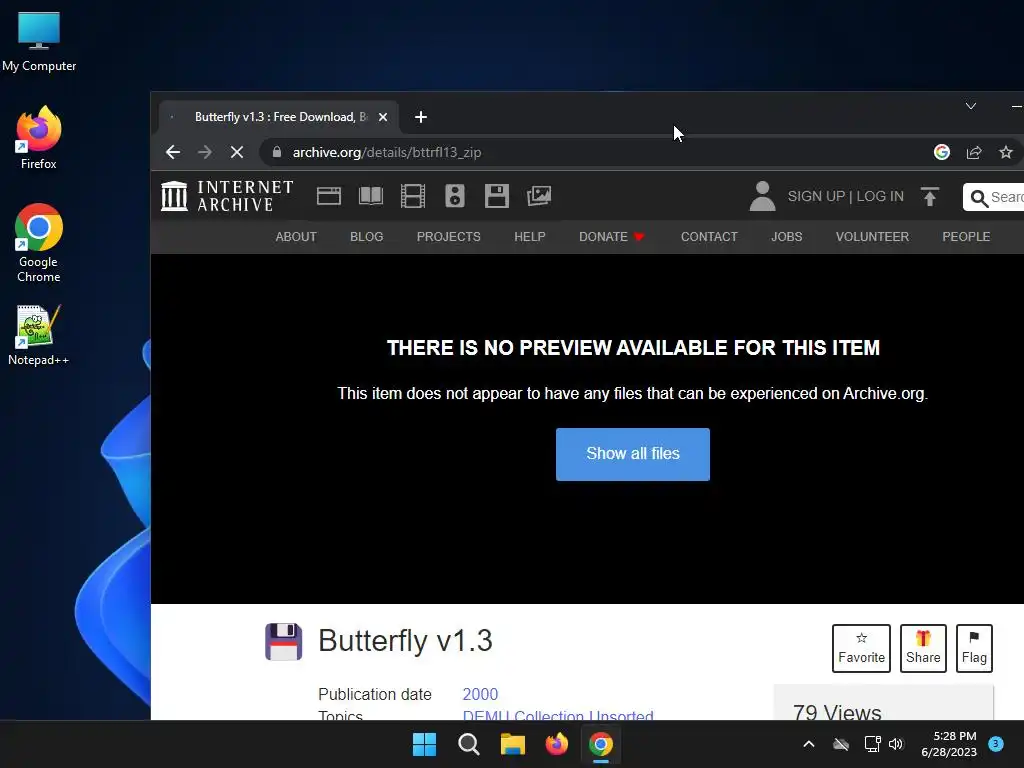Go back to previous page

point(172,152)
